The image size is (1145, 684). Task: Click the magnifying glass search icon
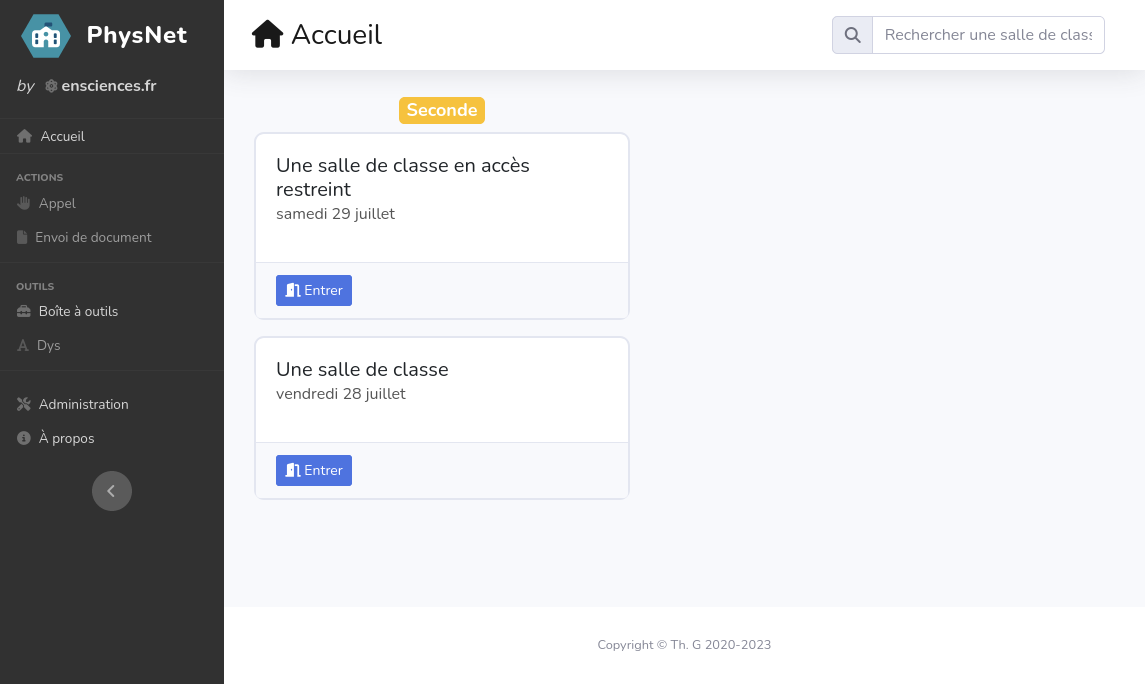coord(853,35)
